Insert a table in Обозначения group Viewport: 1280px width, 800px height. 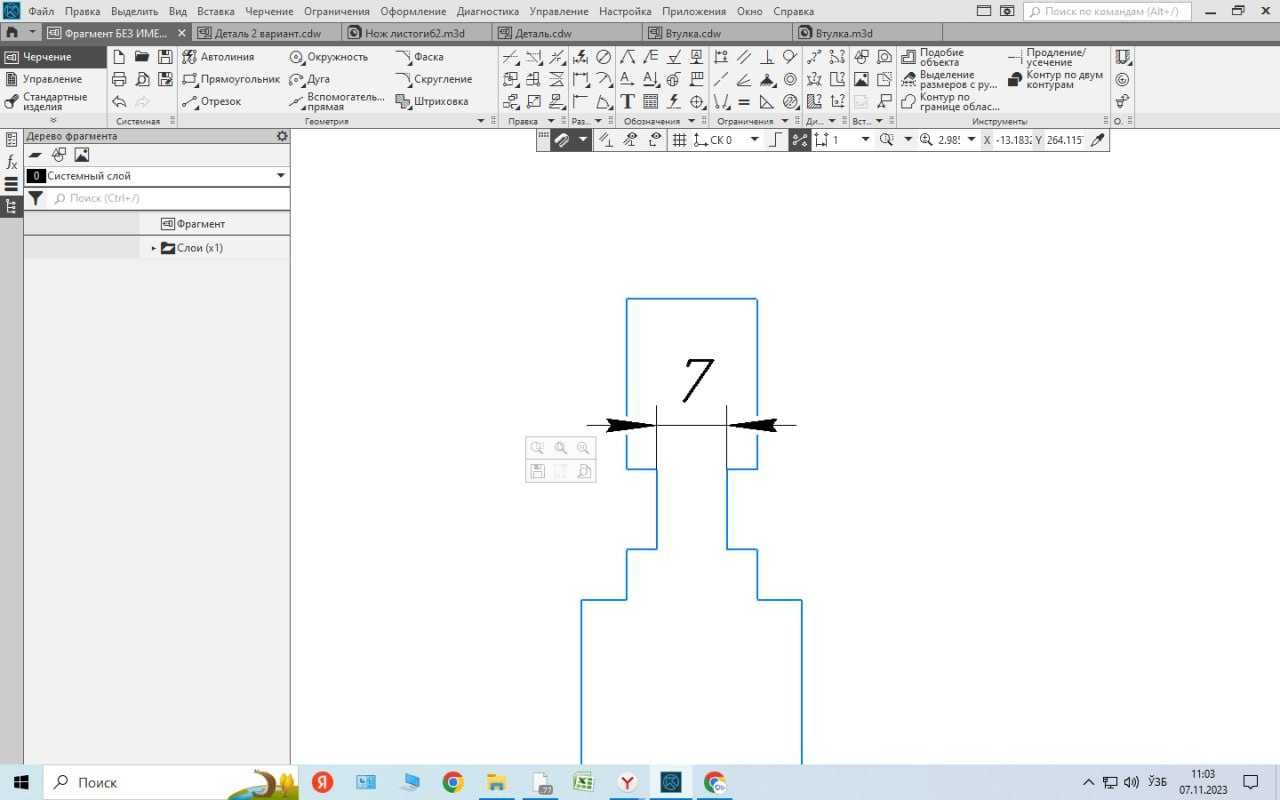(650, 101)
